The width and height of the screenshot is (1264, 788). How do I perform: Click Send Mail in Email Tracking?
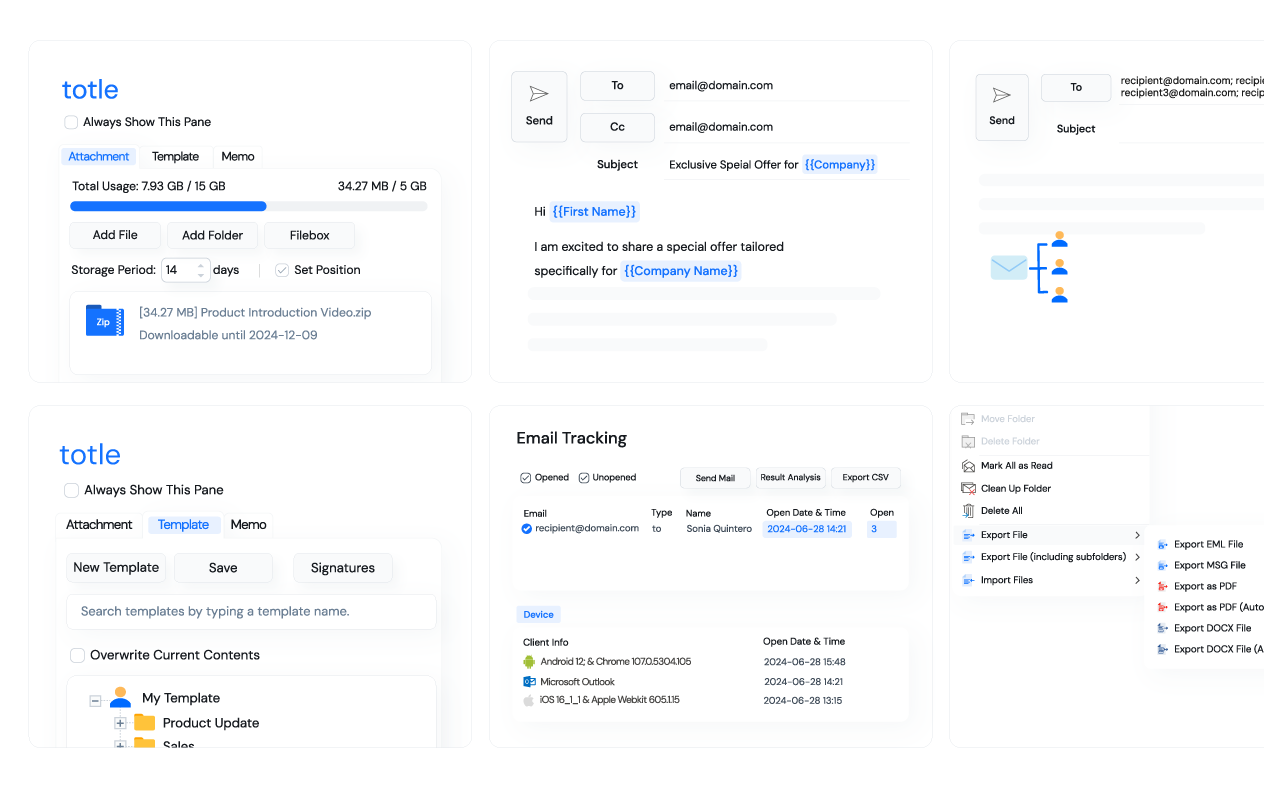coord(715,478)
